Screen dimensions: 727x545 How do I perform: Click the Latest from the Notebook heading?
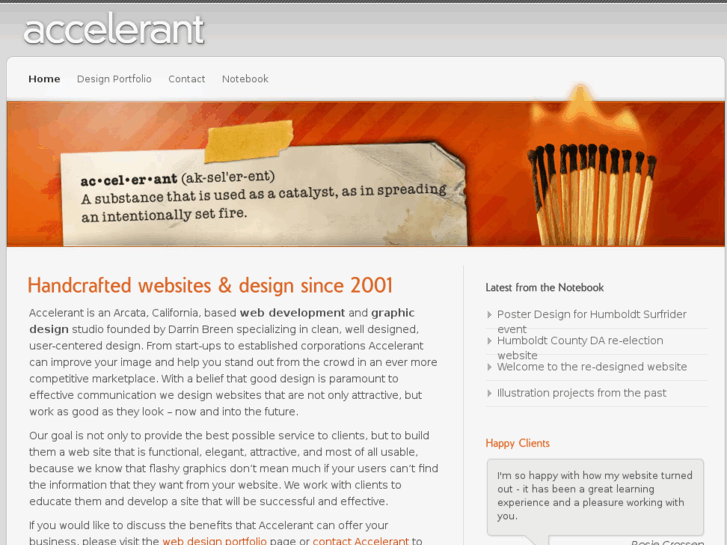click(544, 288)
